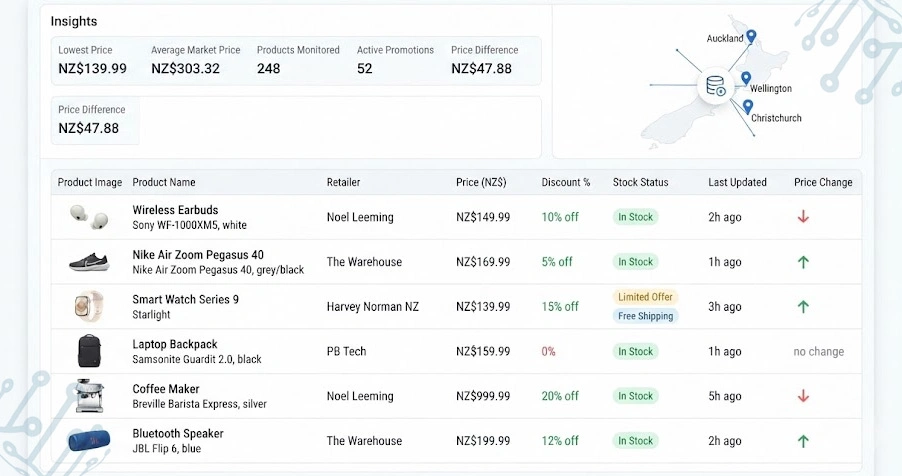Open the Bluetooth Speaker product image
Viewport: 902px width, 476px height.
89,441
